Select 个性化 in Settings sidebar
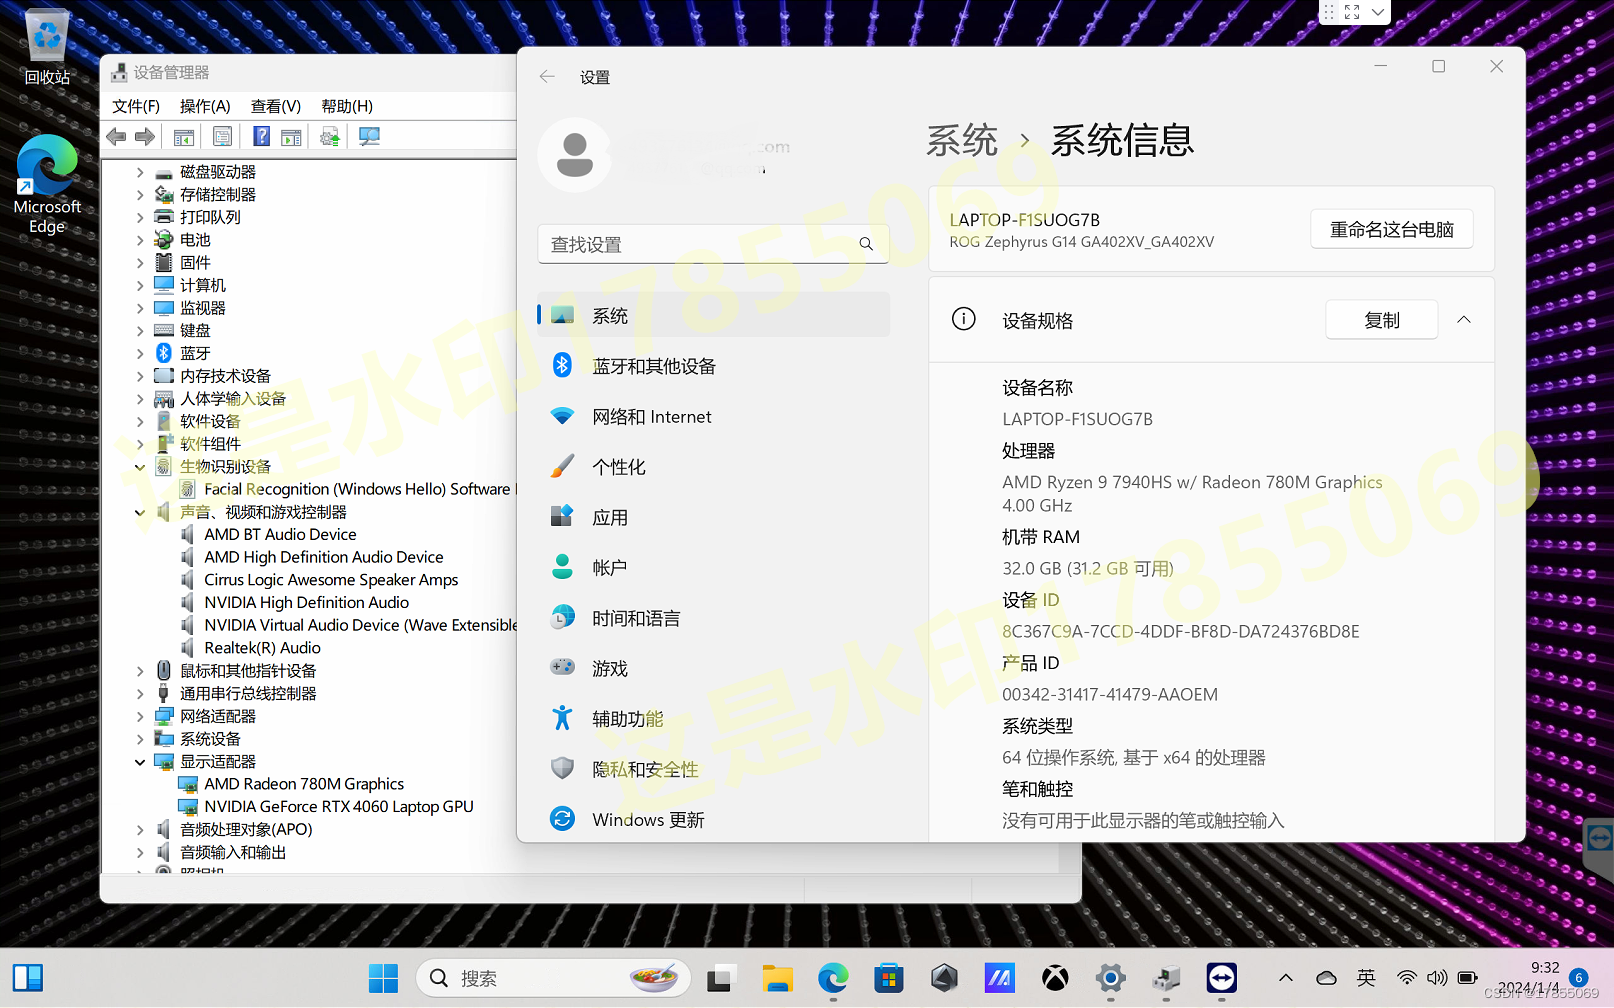 coord(713,467)
